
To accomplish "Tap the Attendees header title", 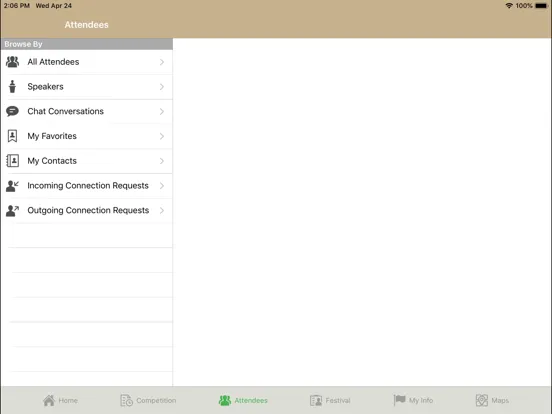I will point(86,25).
